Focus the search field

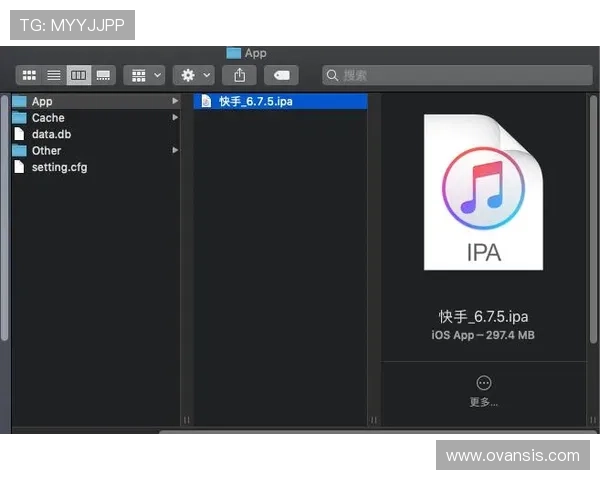tap(457, 75)
